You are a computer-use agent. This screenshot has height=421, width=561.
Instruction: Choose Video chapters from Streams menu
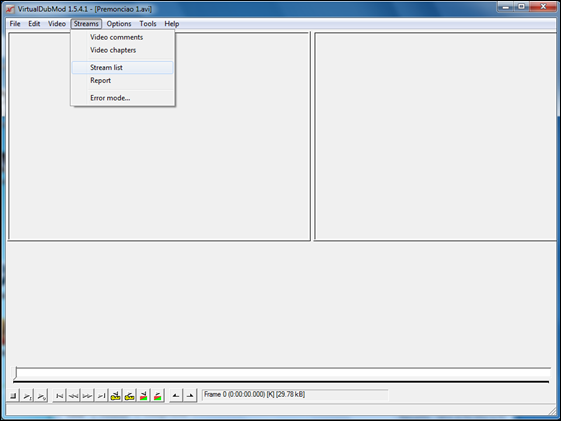[x=122, y=50]
